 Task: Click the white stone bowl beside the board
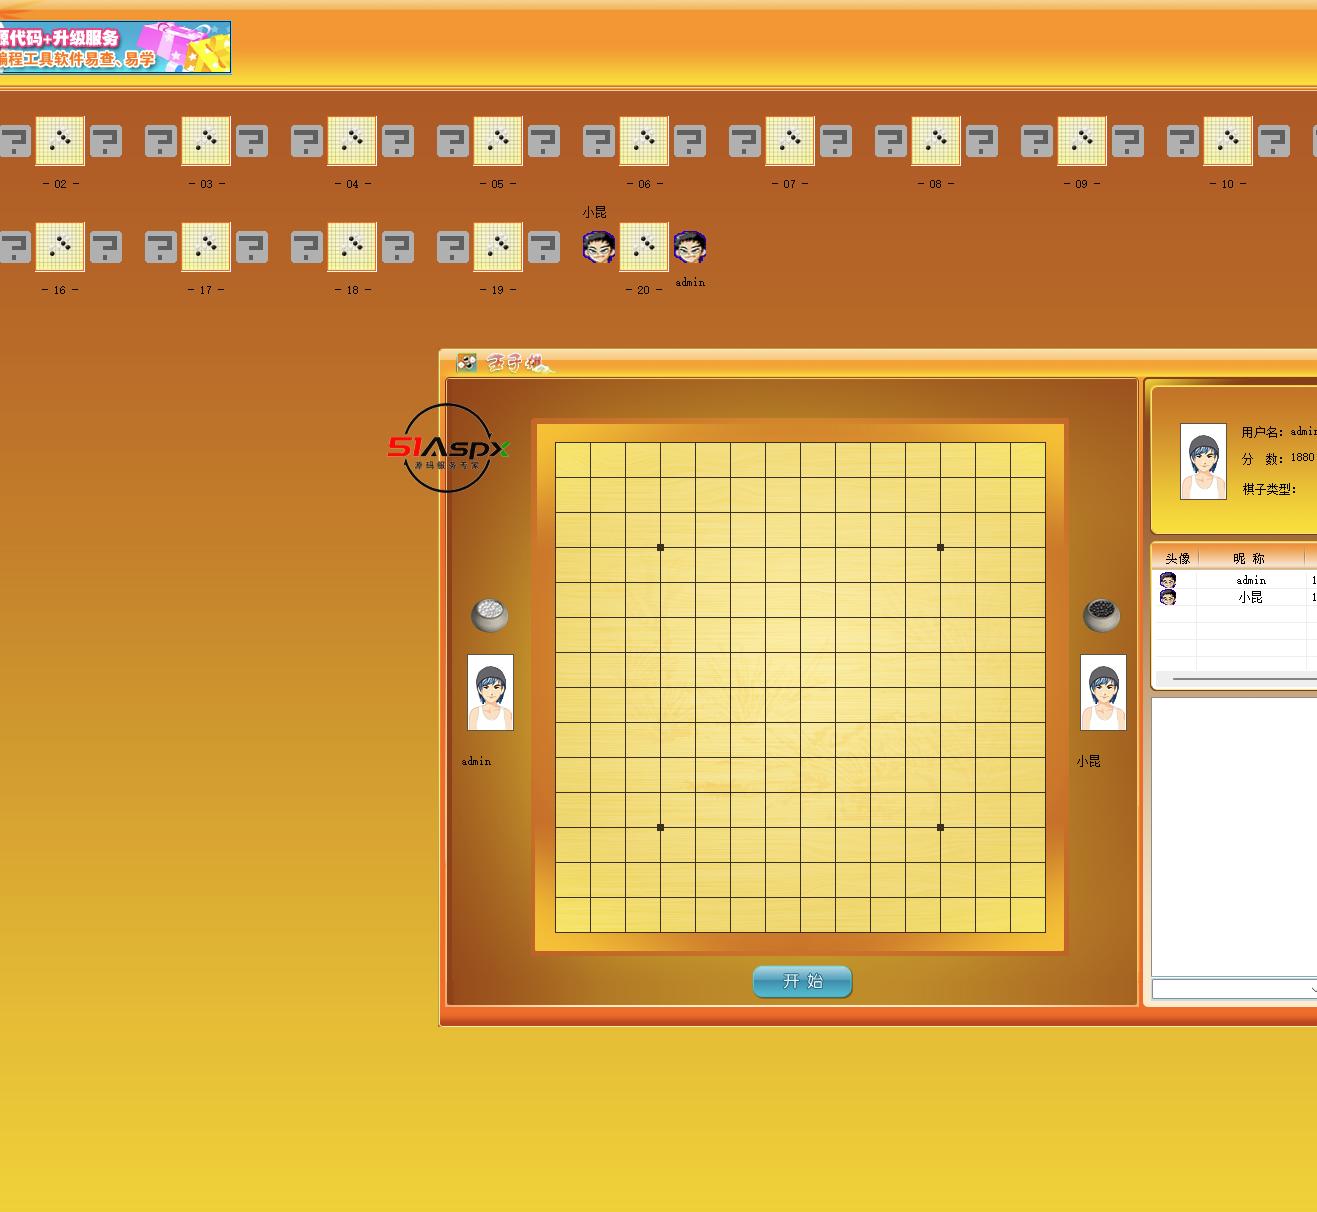pyautogui.click(x=490, y=615)
